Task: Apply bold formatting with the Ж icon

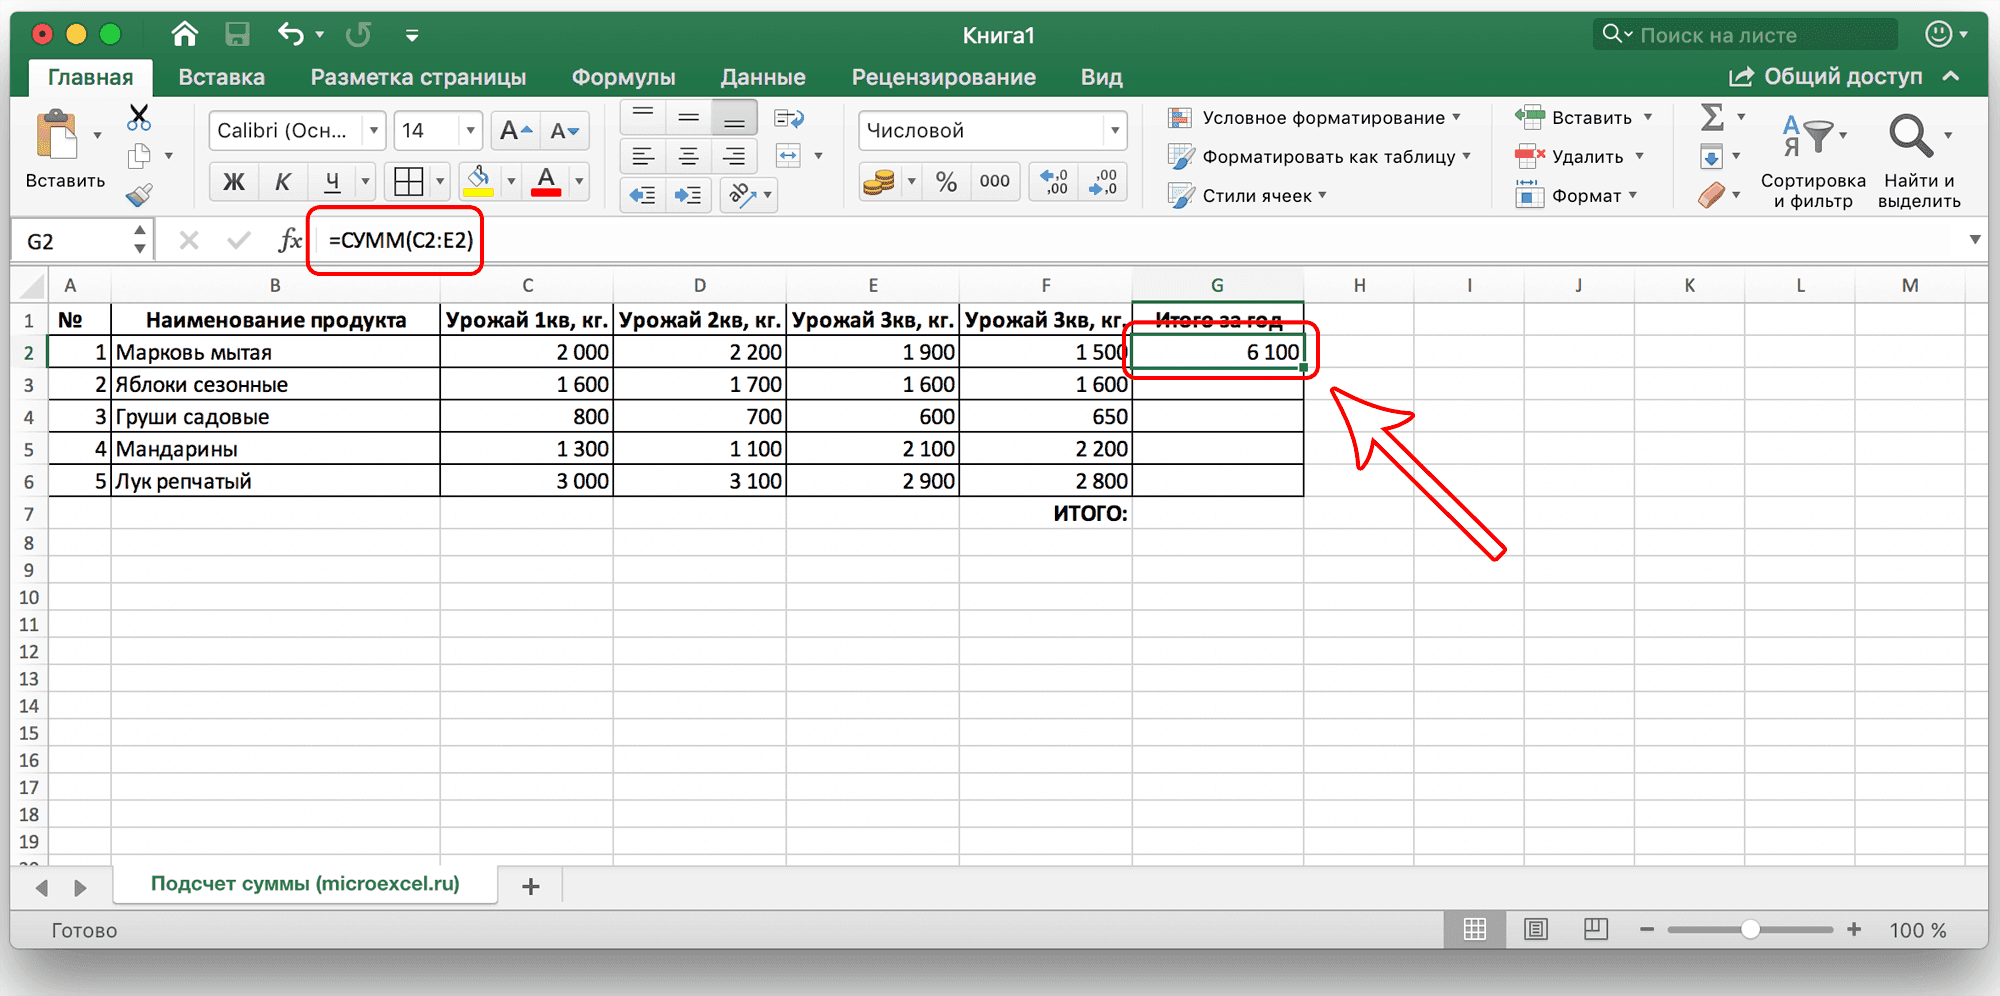Action: click(234, 181)
